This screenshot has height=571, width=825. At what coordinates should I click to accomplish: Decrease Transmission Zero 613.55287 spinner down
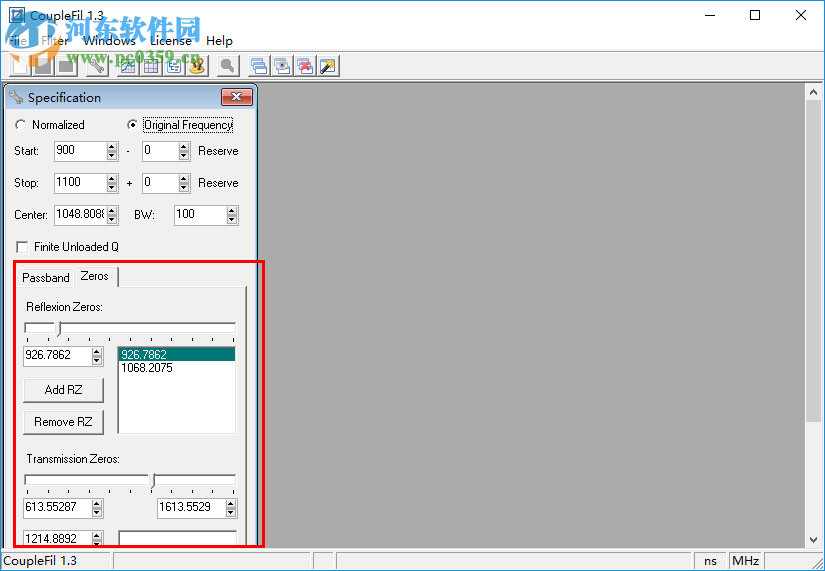point(97,513)
